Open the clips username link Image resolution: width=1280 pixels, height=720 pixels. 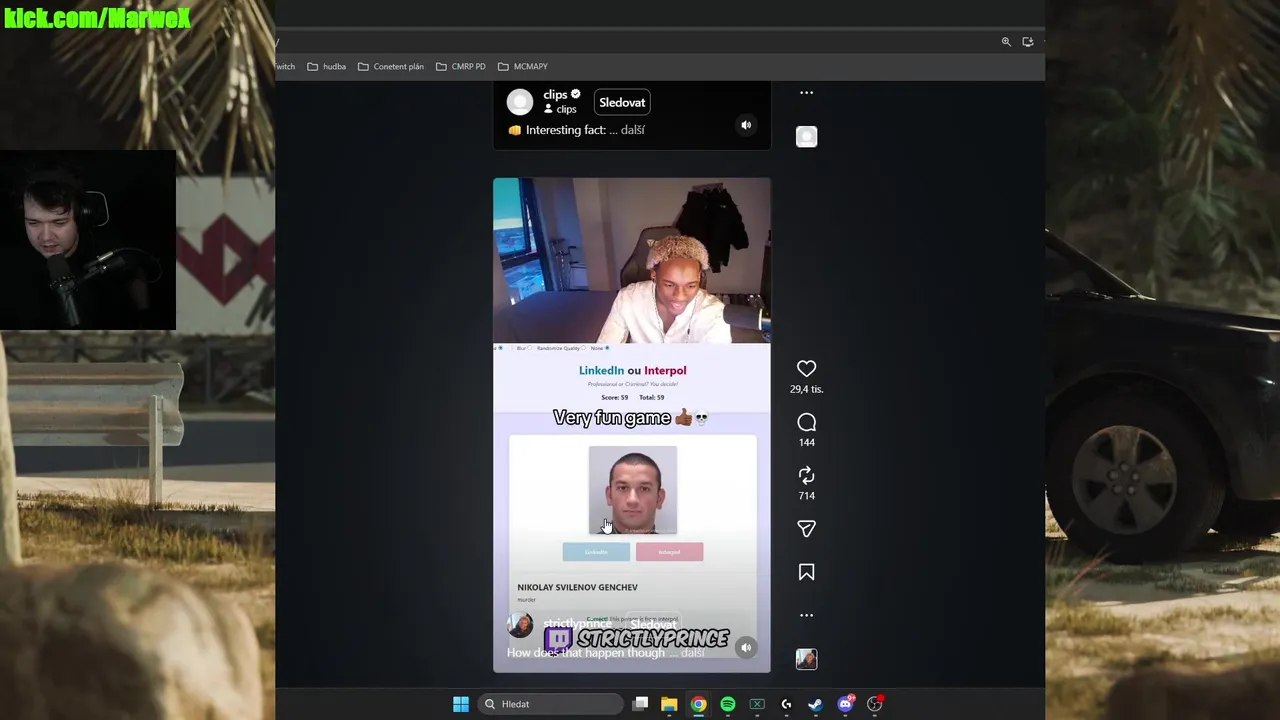pyautogui.click(x=555, y=94)
